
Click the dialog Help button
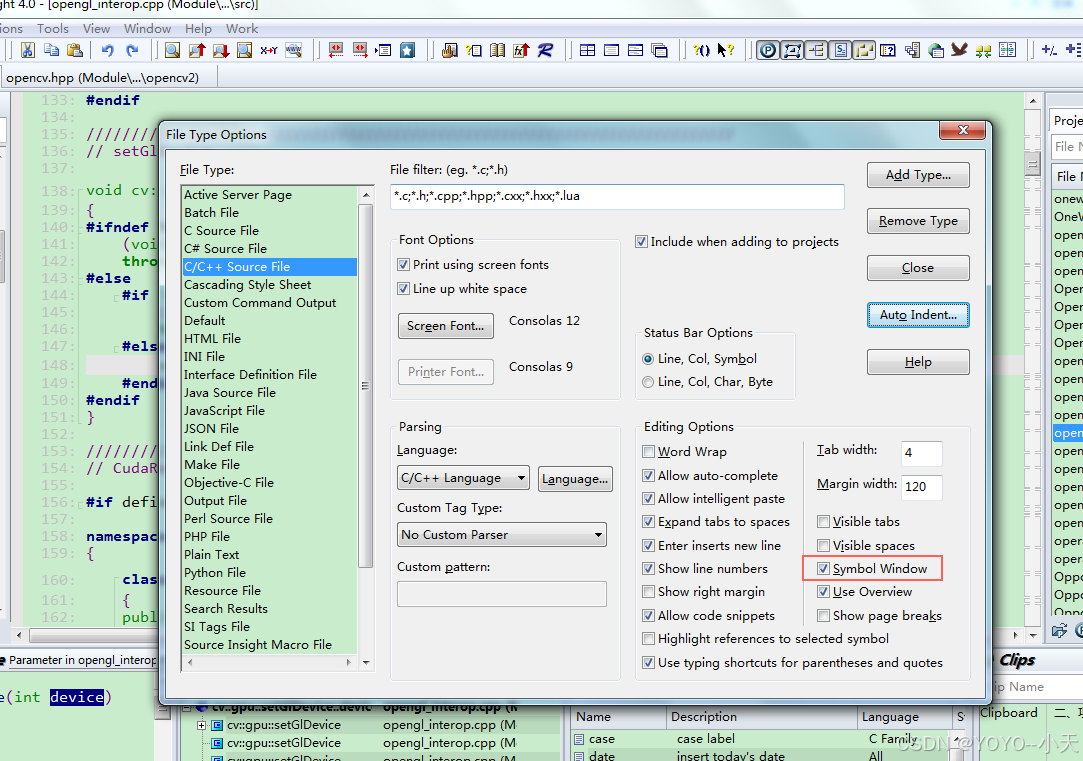(918, 362)
